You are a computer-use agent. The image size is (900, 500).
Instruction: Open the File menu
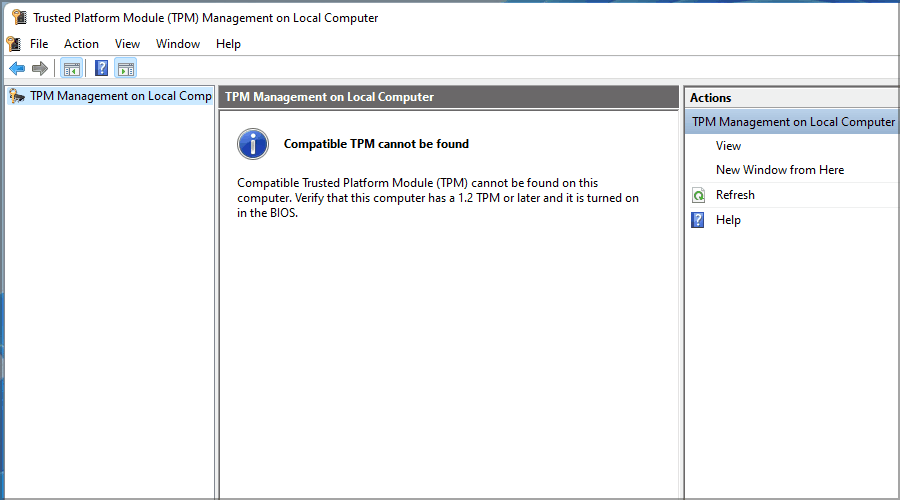click(x=39, y=44)
